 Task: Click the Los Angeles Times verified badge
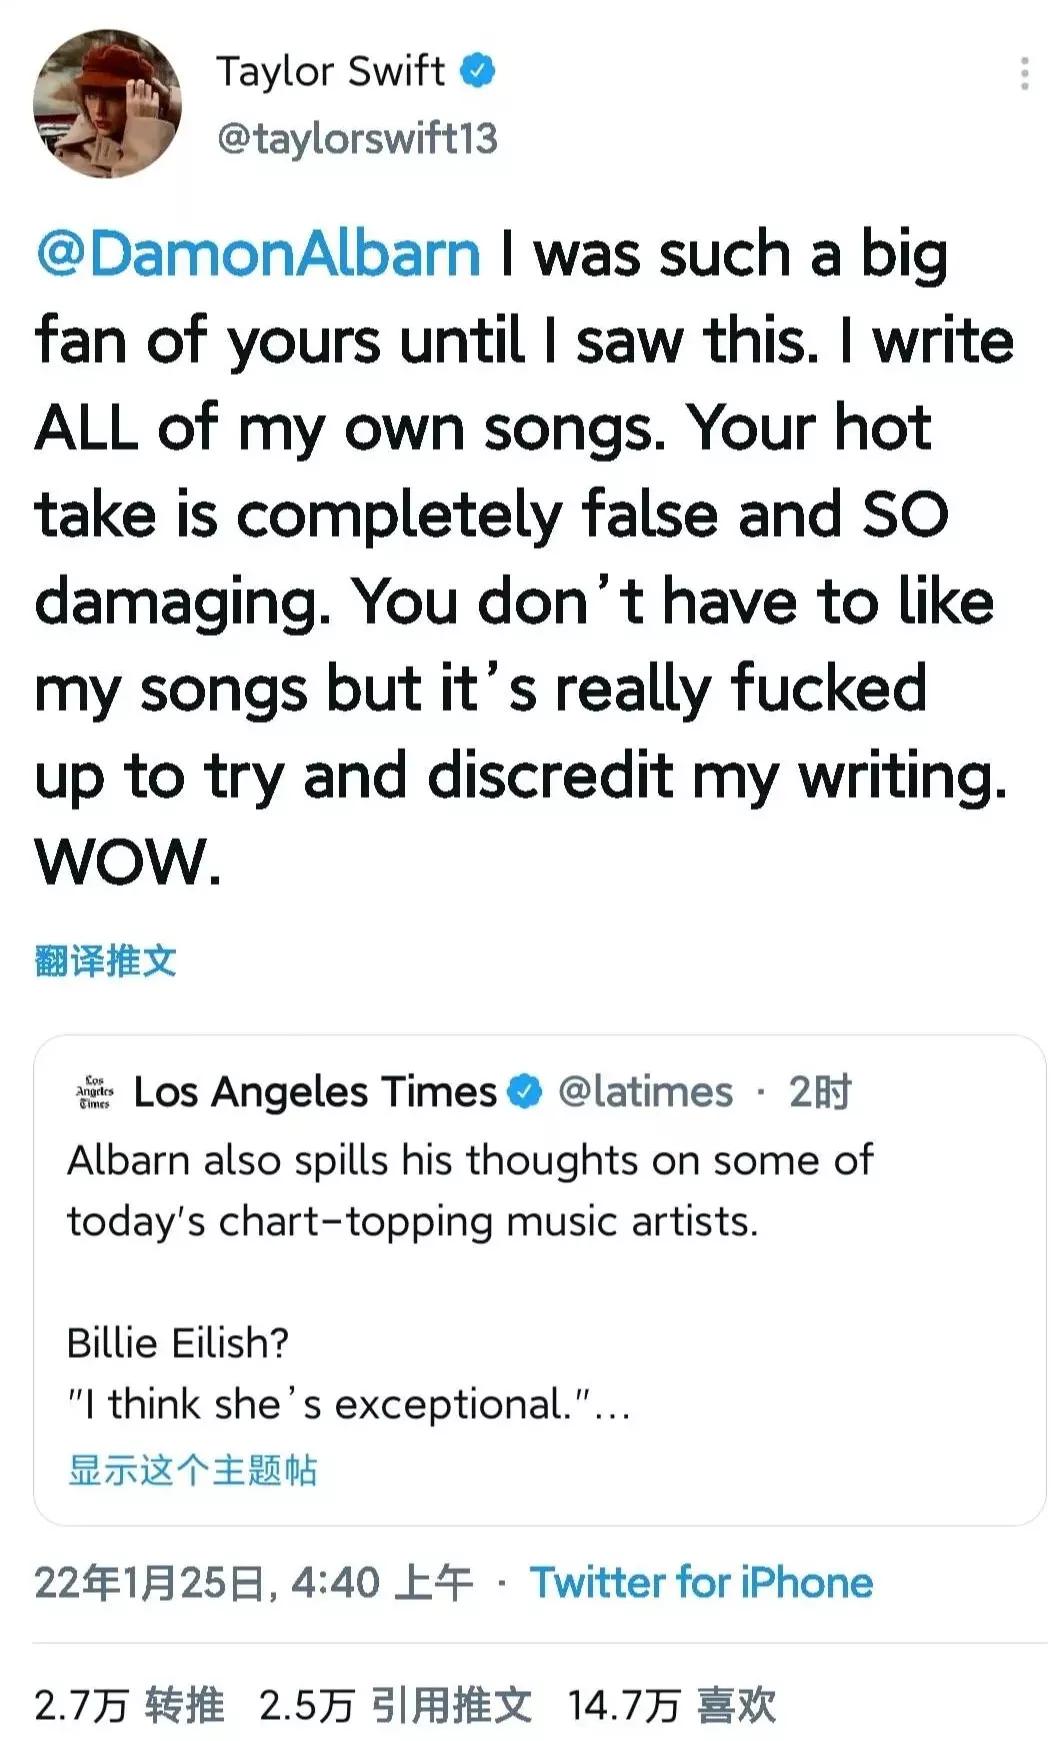click(x=525, y=1092)
